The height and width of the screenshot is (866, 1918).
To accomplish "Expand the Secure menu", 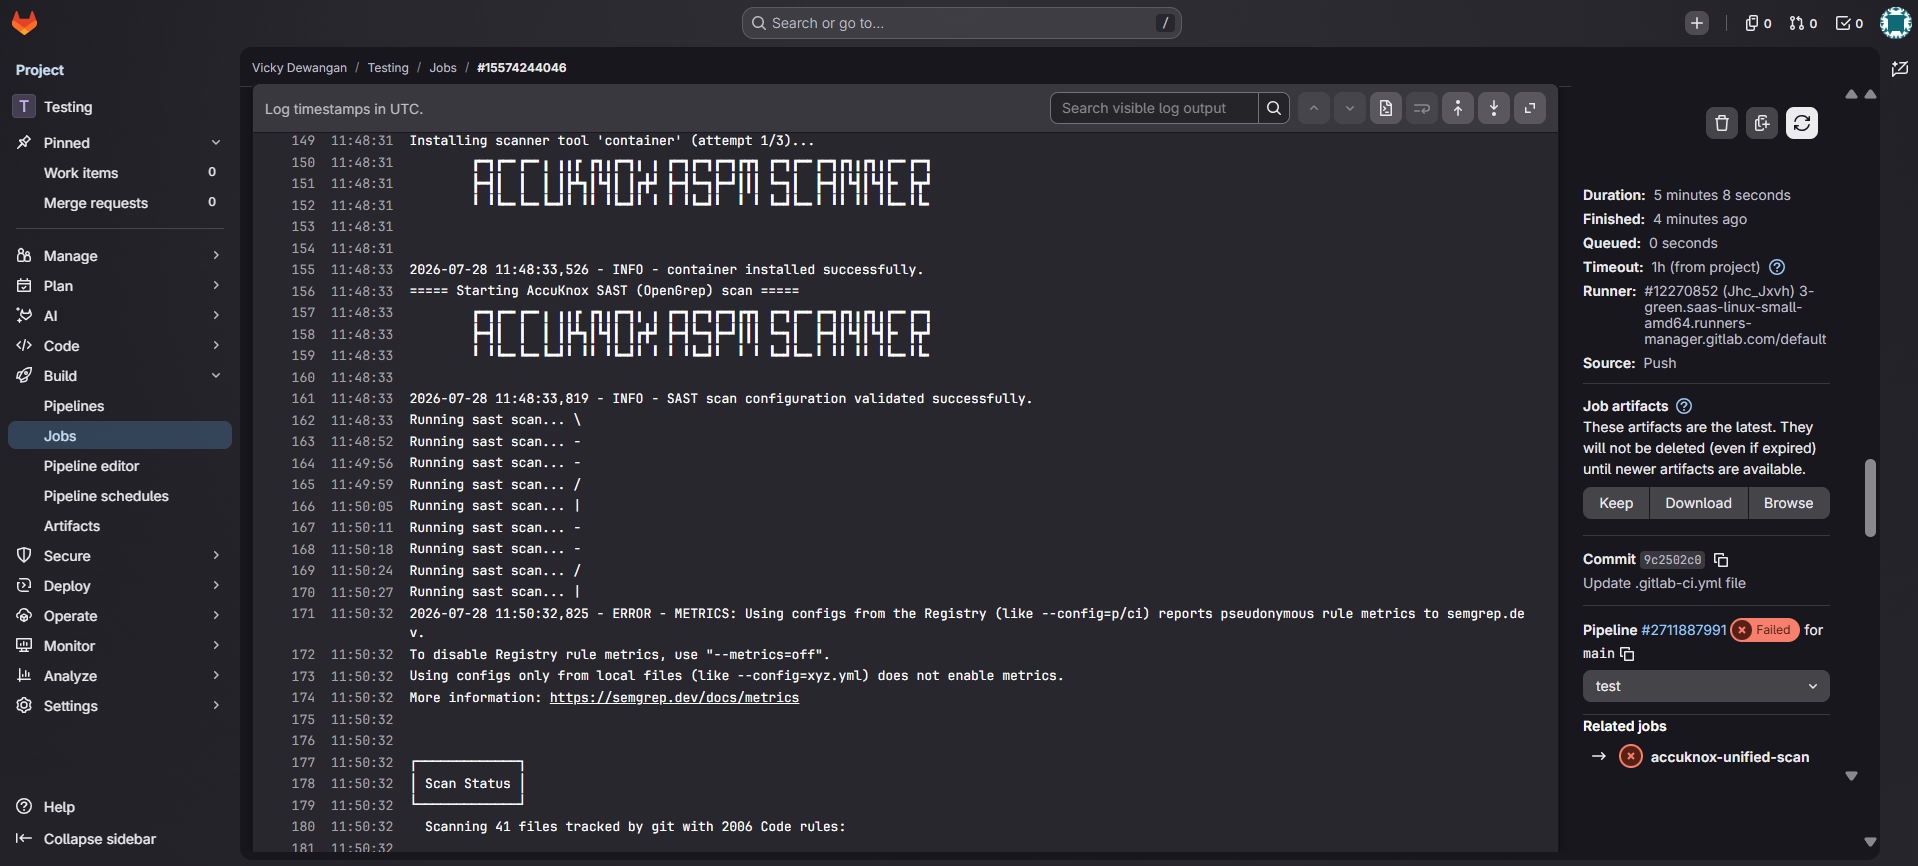I will [x=120, y=556].
